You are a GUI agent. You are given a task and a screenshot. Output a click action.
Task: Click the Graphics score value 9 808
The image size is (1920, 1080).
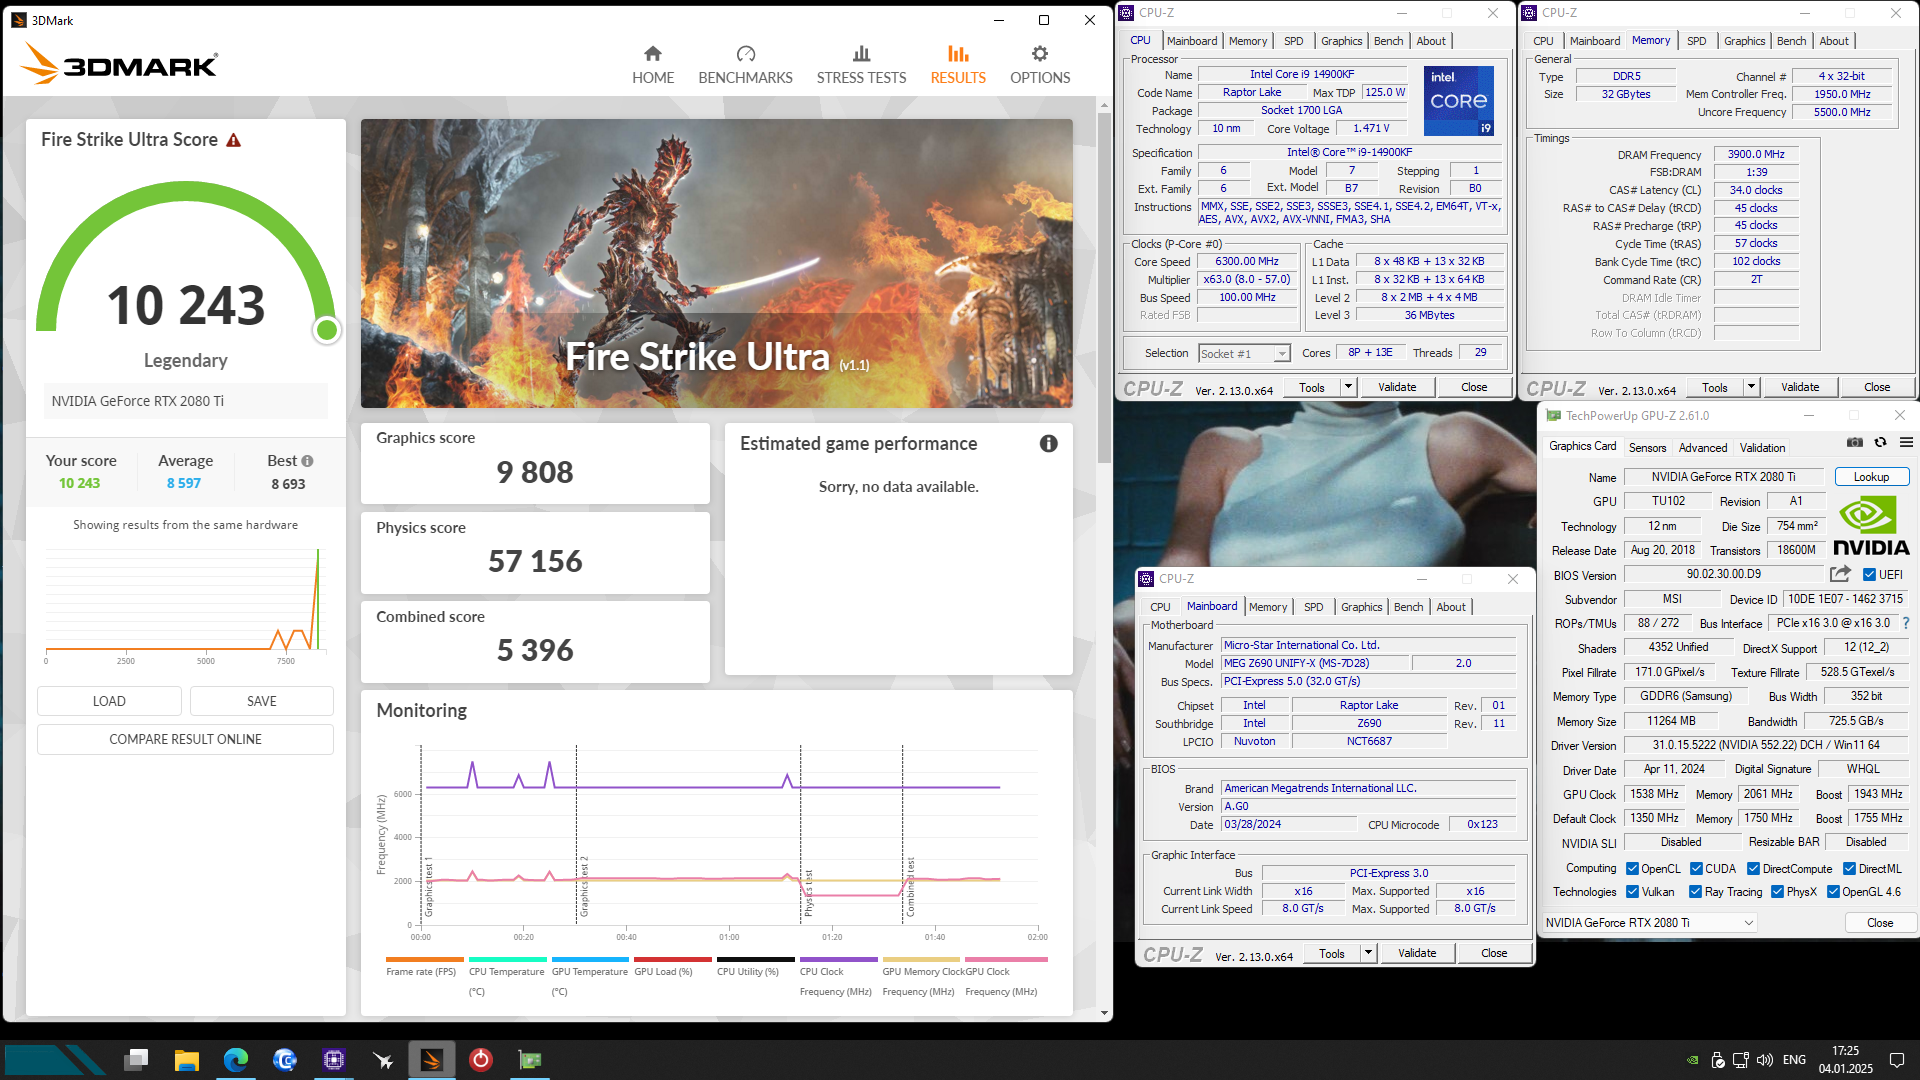pyautogui.click(x=535, y=472)
